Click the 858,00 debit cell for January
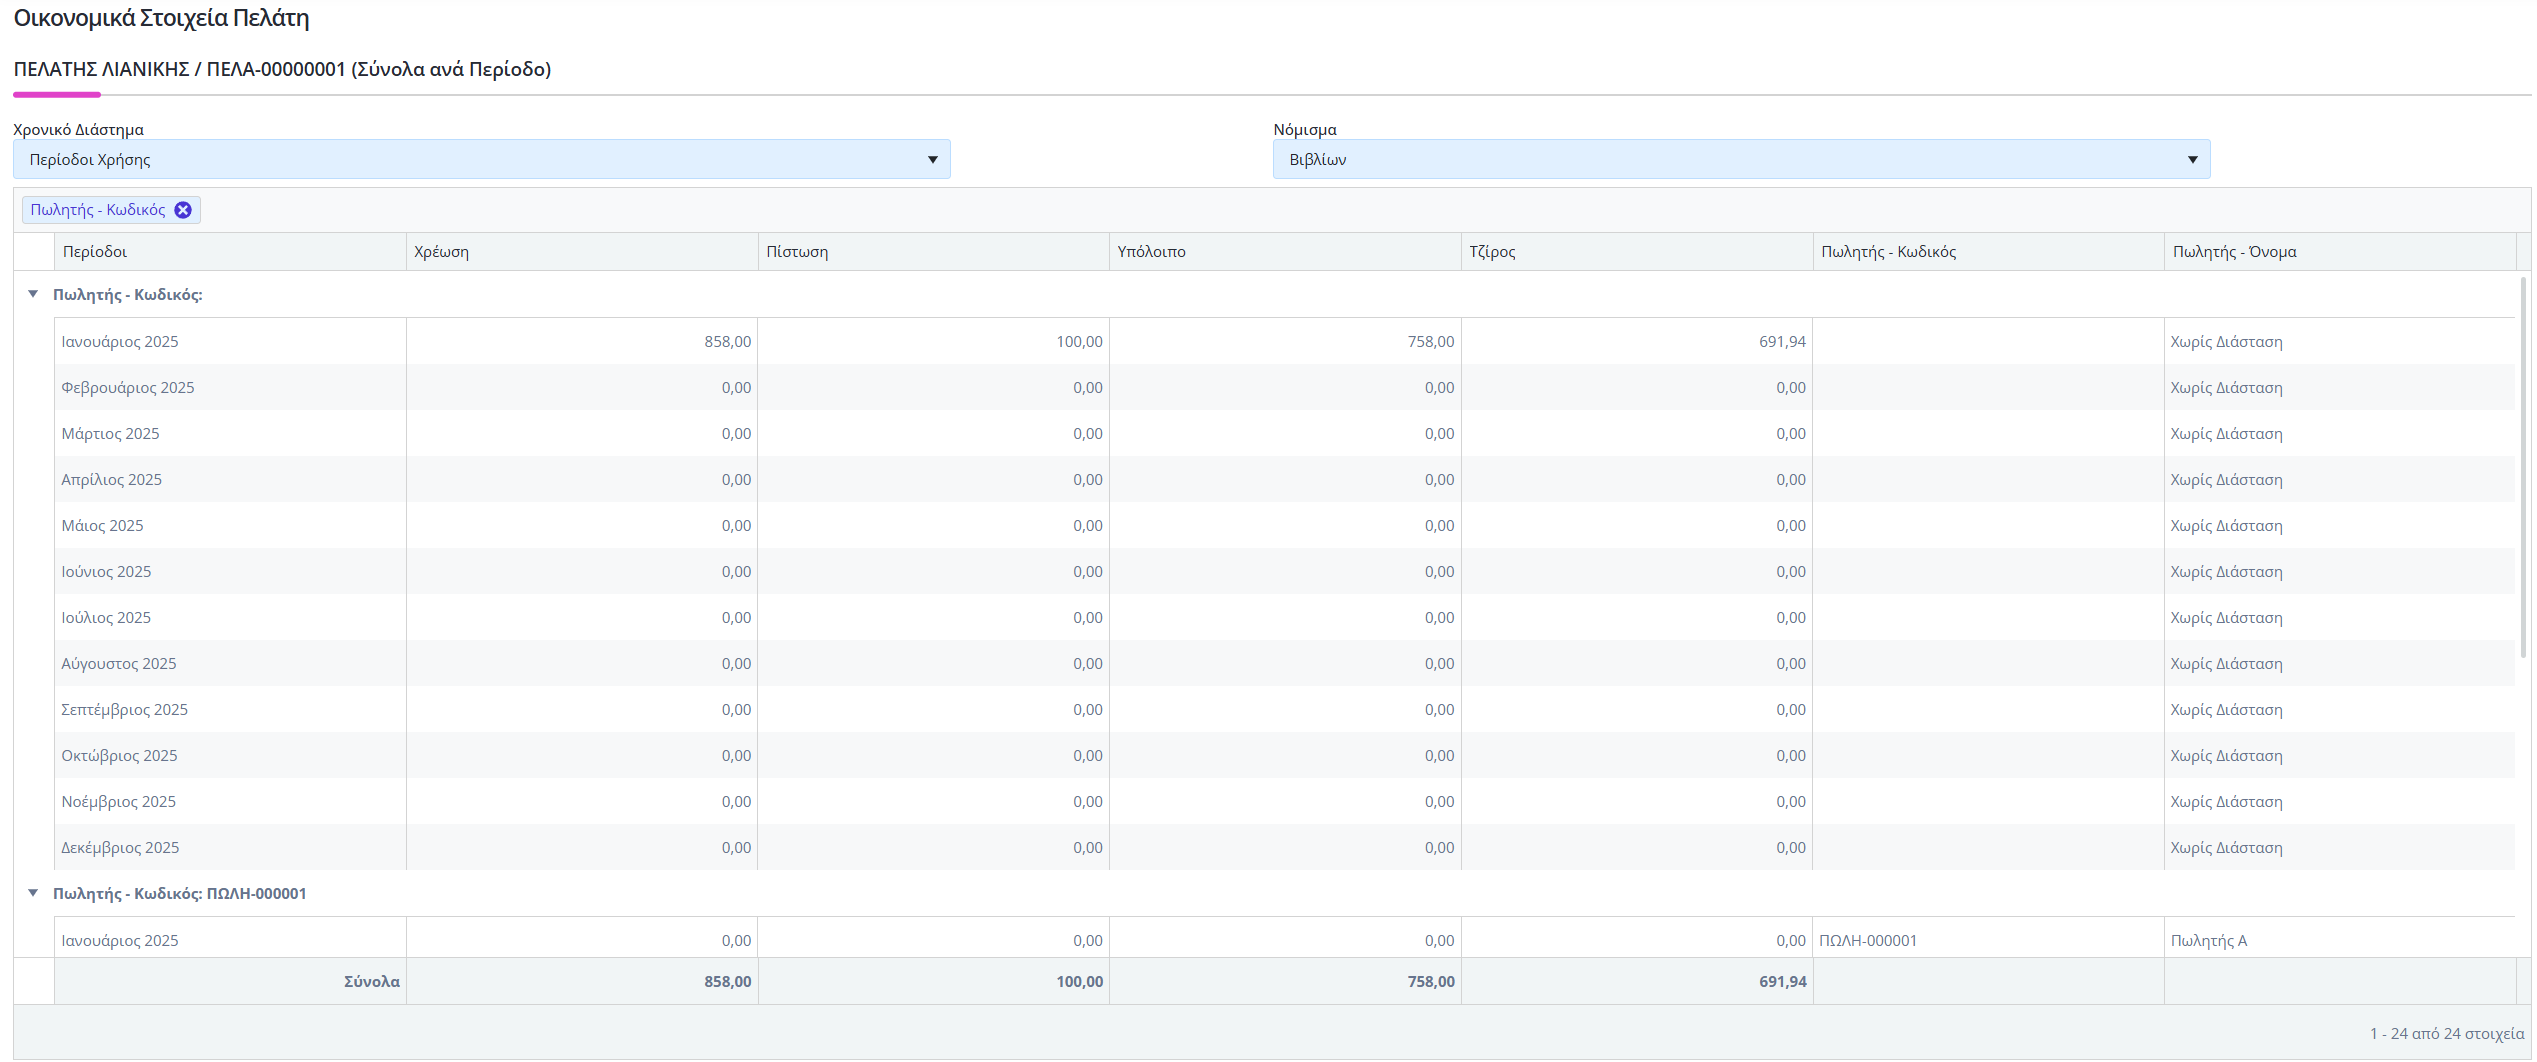This screenshot has height=1062, width=2537. pyautogui.click(x=582, y=342)
